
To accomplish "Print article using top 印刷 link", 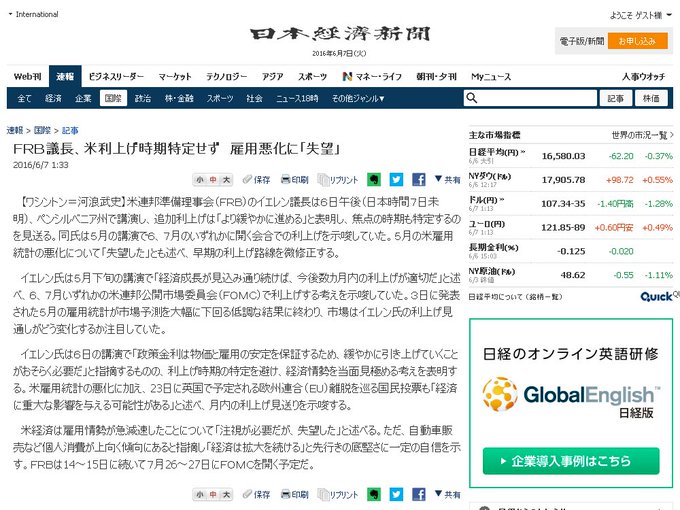I will point(294,180).
